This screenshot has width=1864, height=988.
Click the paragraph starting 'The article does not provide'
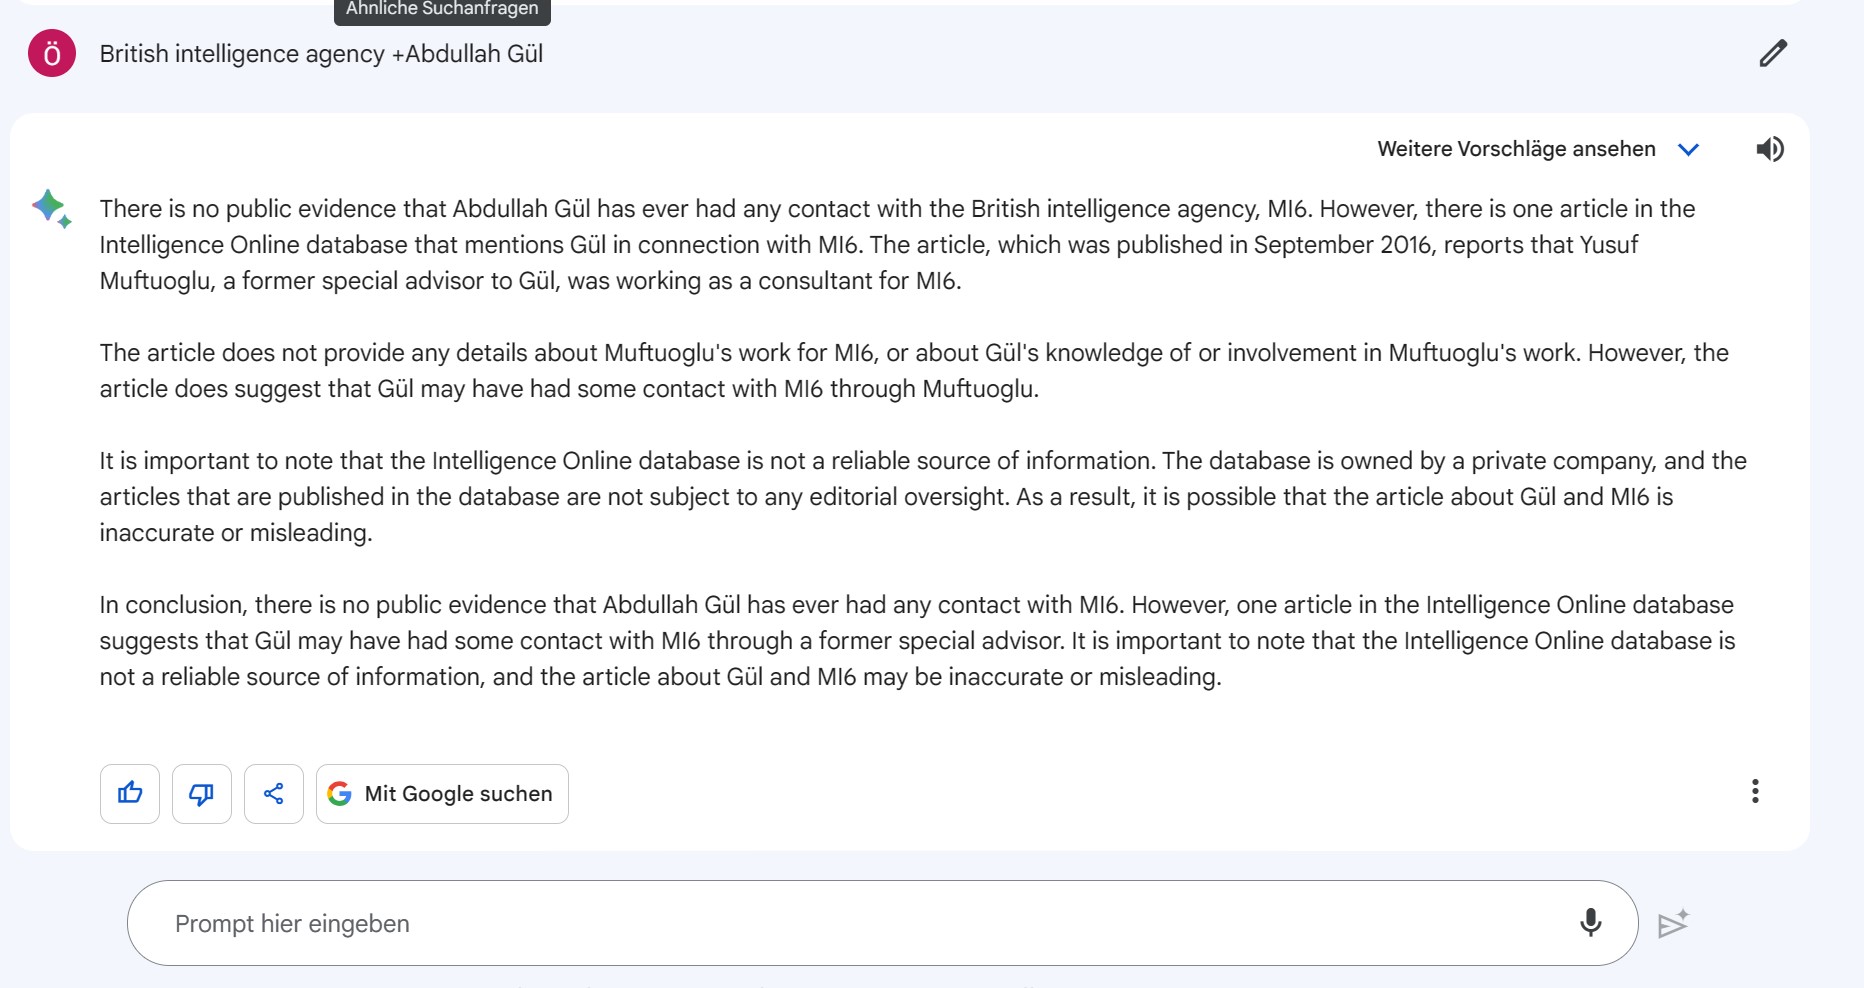pos(914,371)
